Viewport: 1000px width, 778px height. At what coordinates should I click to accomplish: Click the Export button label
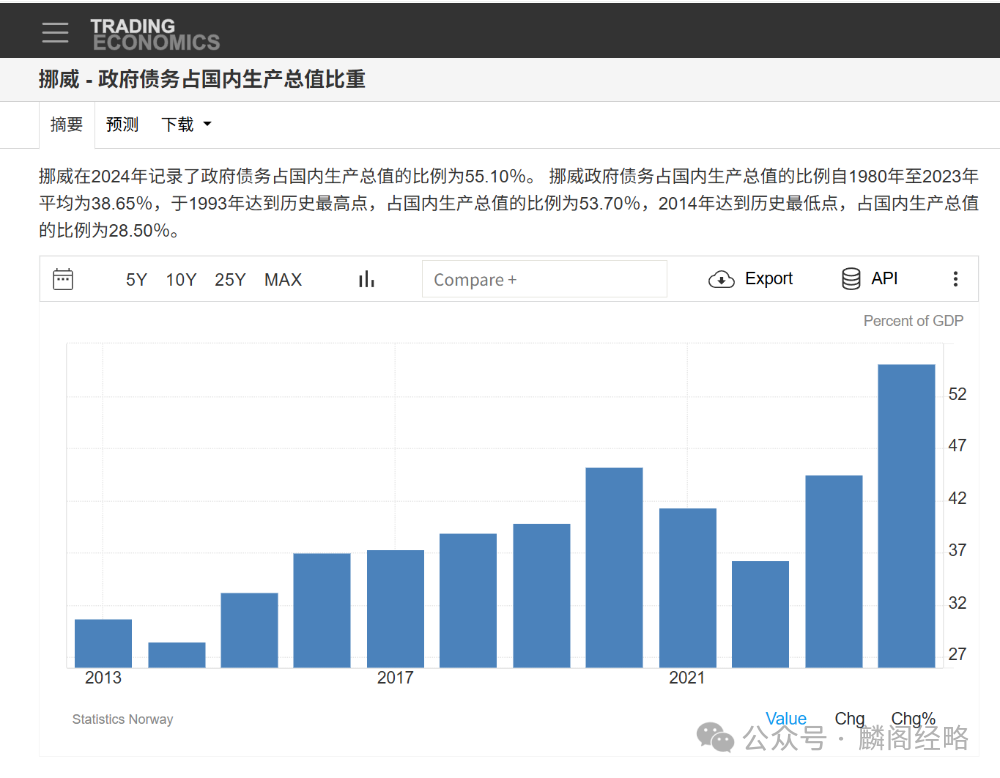coord(768,279)
